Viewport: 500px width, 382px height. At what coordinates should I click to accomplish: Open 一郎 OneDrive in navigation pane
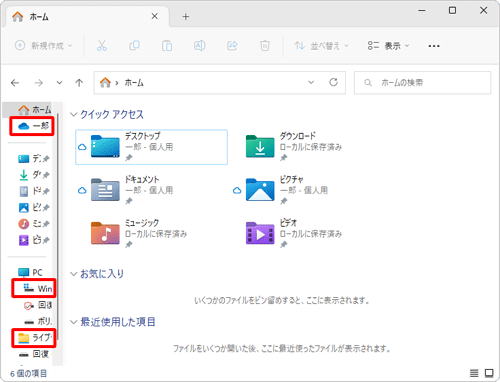coord(32,126)
